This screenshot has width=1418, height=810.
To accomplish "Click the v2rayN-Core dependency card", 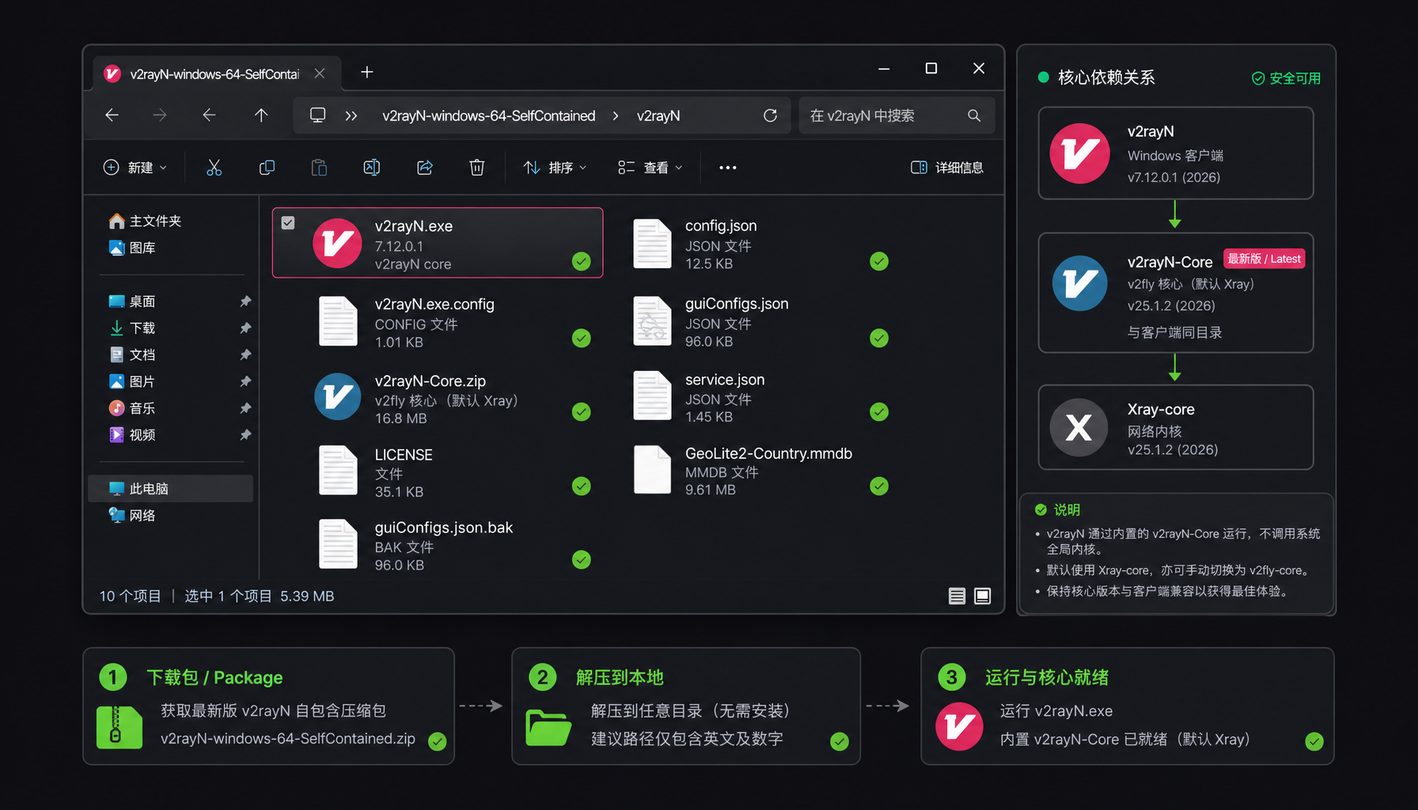I will coord(1175,293).
